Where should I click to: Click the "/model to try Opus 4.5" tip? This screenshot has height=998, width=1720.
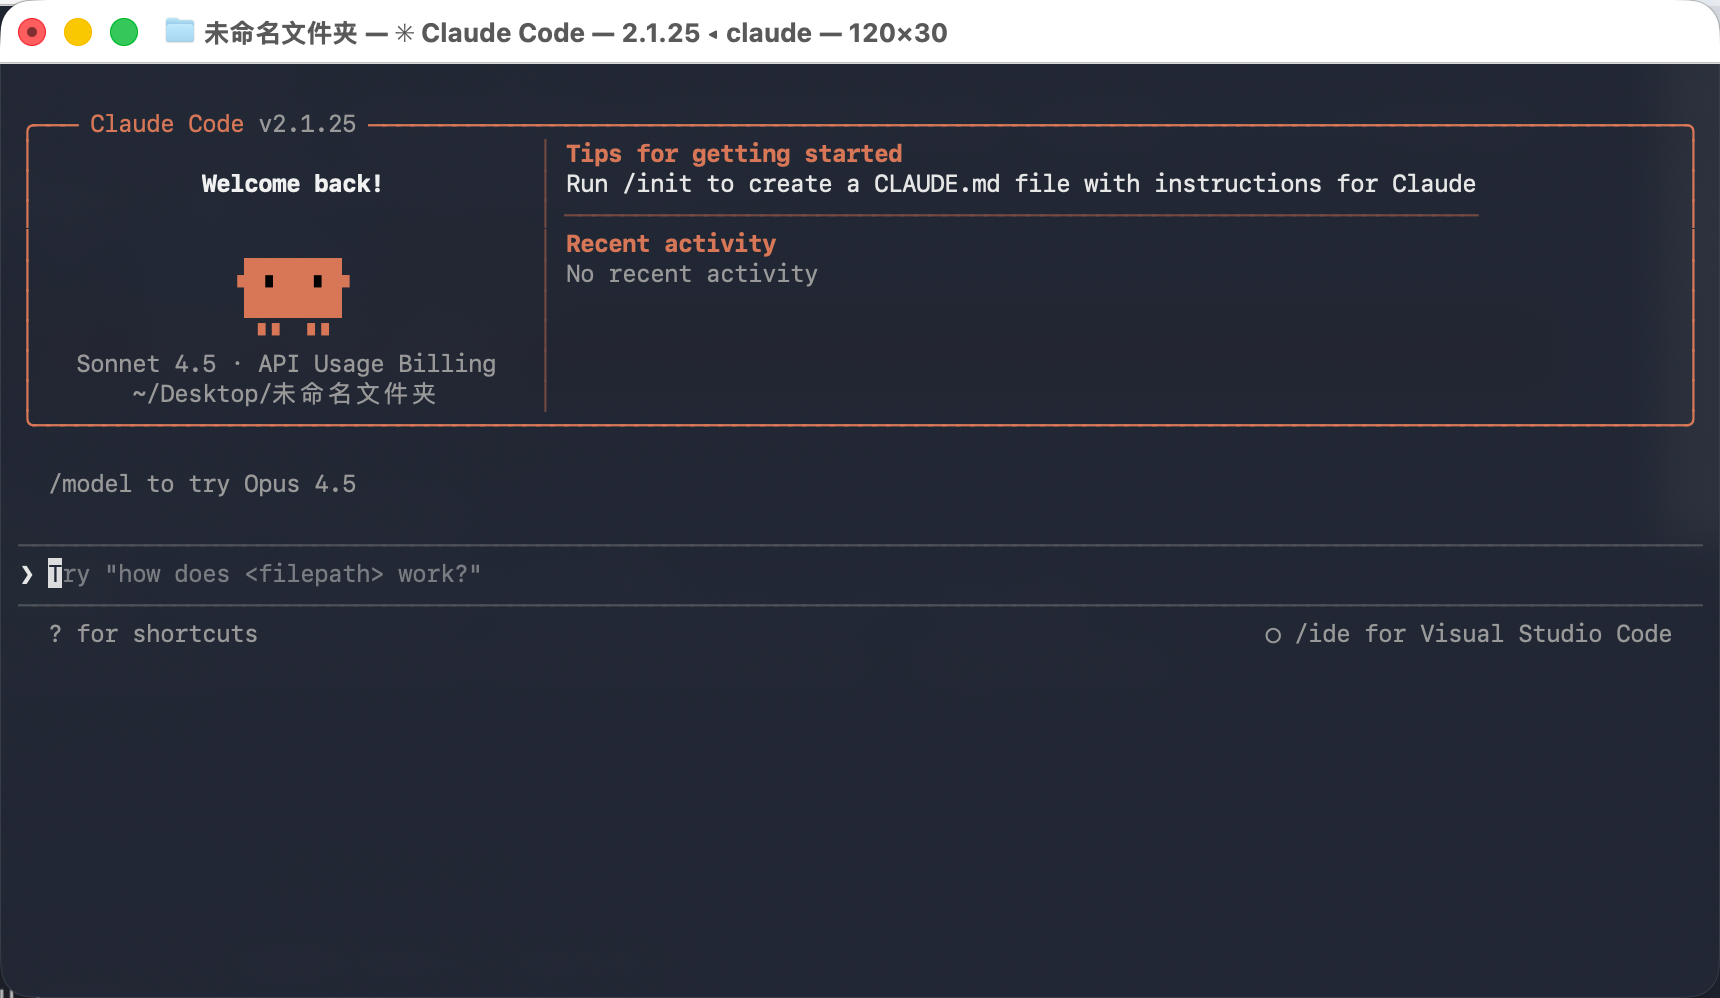pyautogui.click(x=203, y=484)
